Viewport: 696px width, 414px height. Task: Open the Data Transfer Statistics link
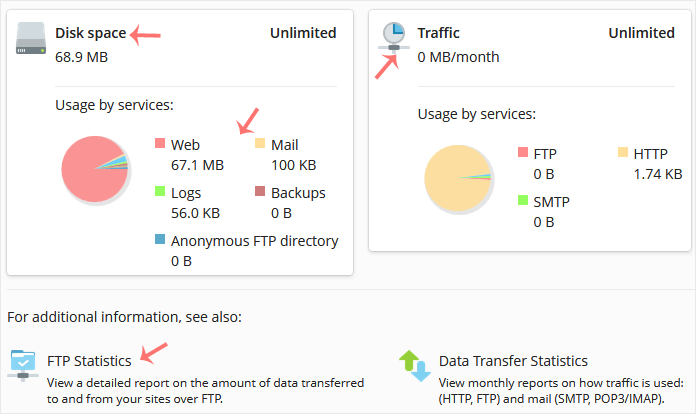513,360
